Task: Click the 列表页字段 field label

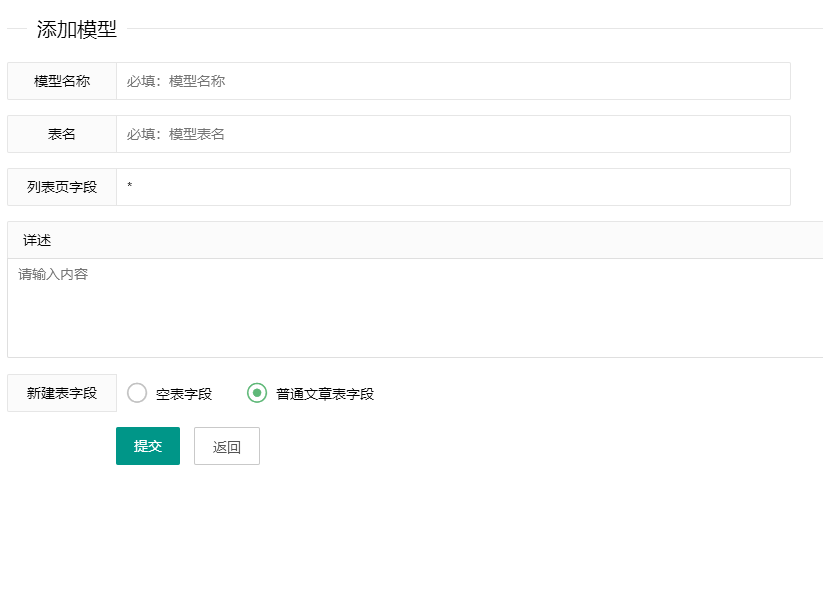Action: click(x=61, y=187)
